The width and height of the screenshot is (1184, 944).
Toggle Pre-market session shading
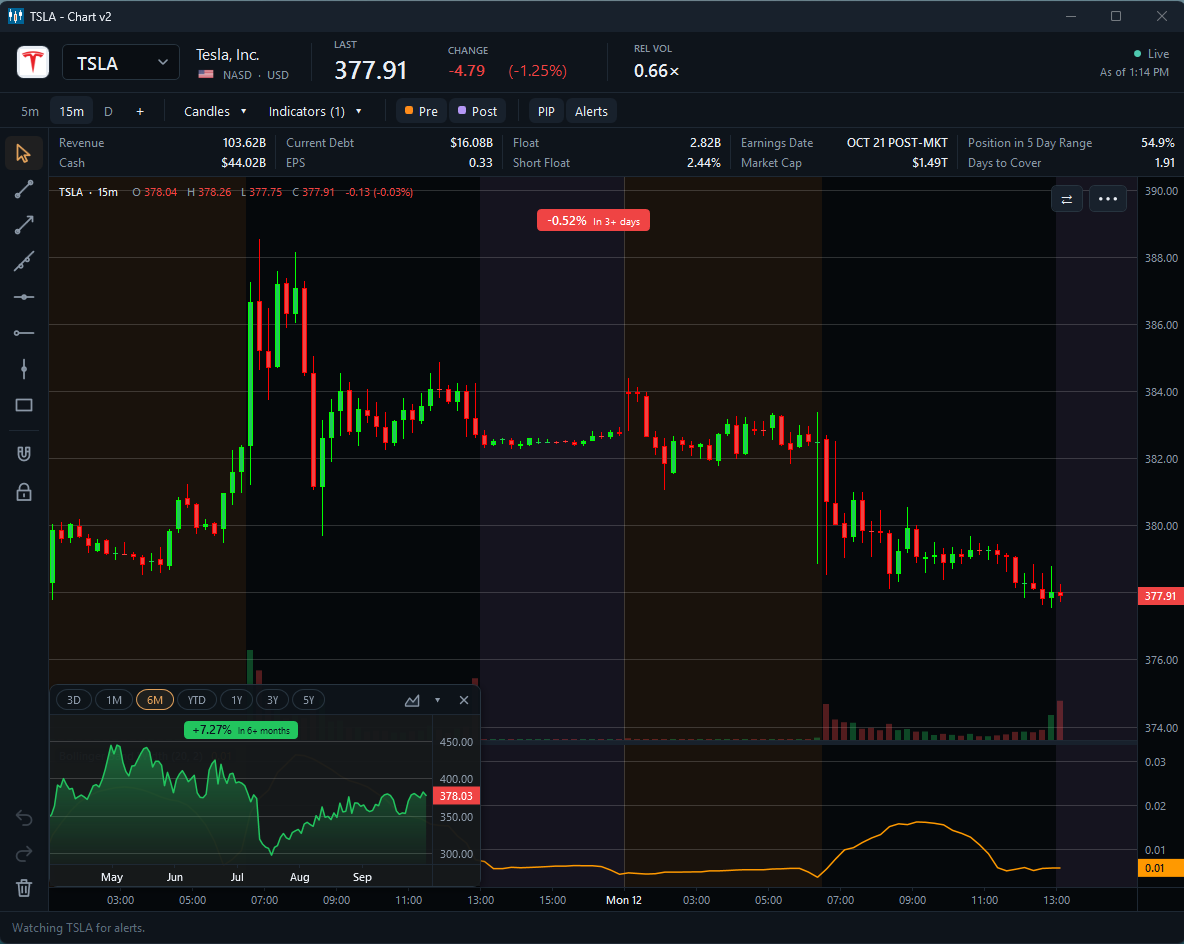pos(421,111)
